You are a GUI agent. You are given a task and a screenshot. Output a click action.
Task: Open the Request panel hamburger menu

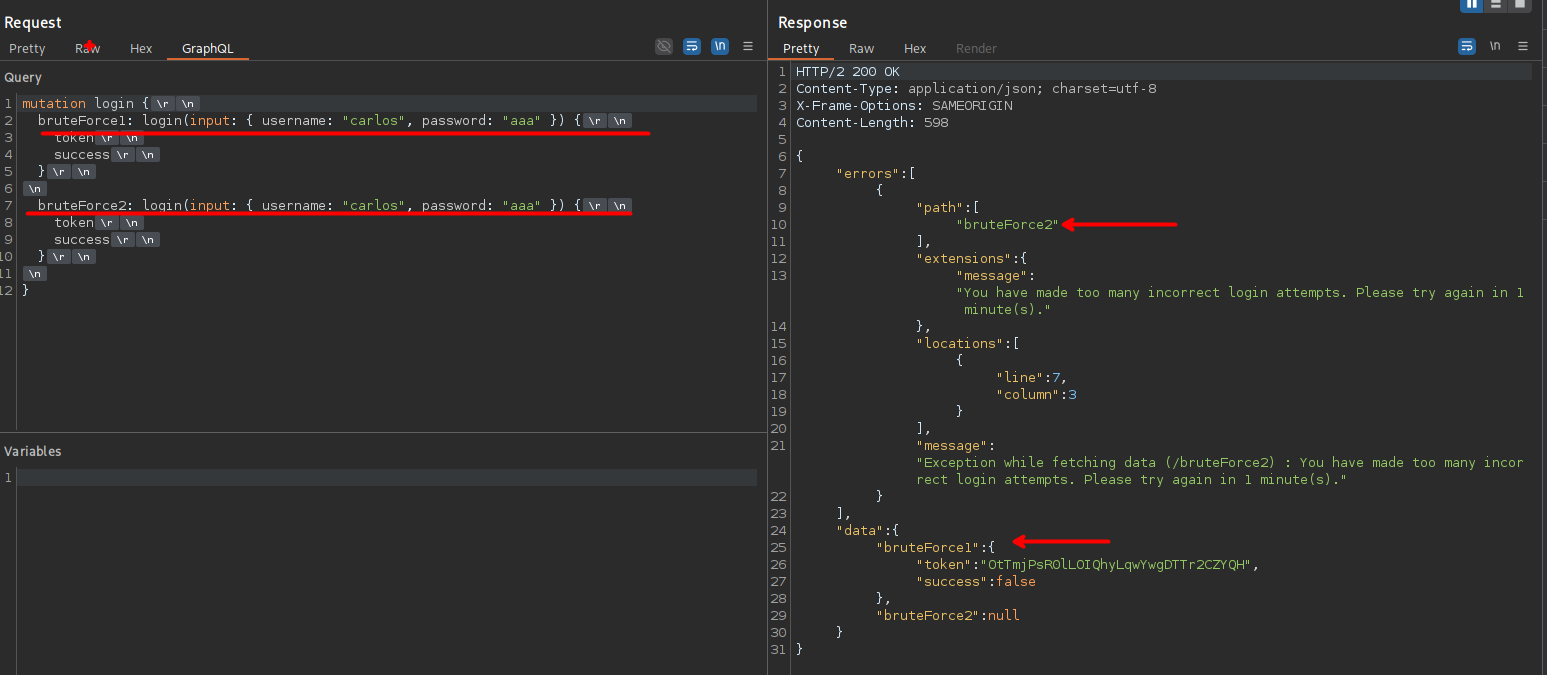click(748, 46)
